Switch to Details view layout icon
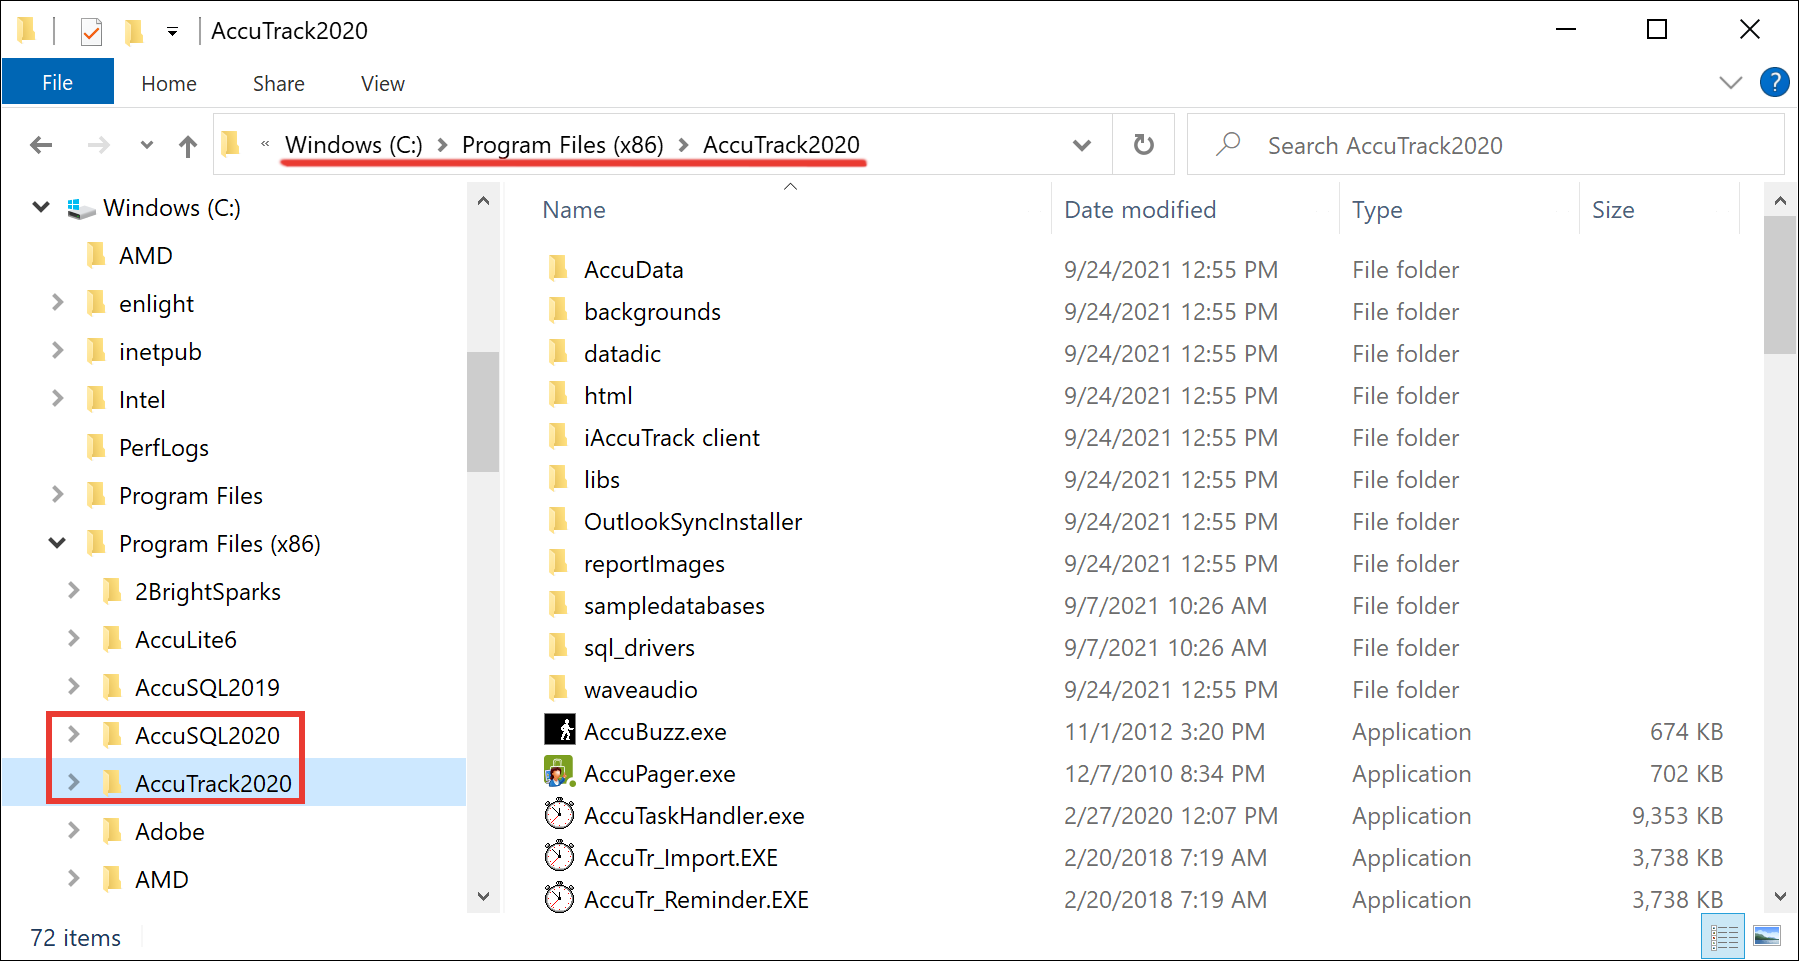 pos(1724,937)
